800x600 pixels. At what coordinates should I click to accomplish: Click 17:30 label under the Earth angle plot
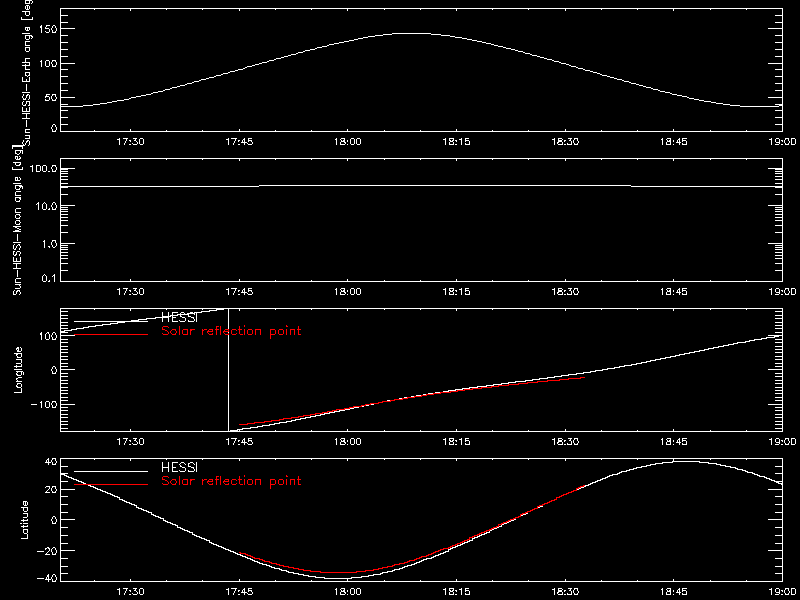click(x=131, y=142)
